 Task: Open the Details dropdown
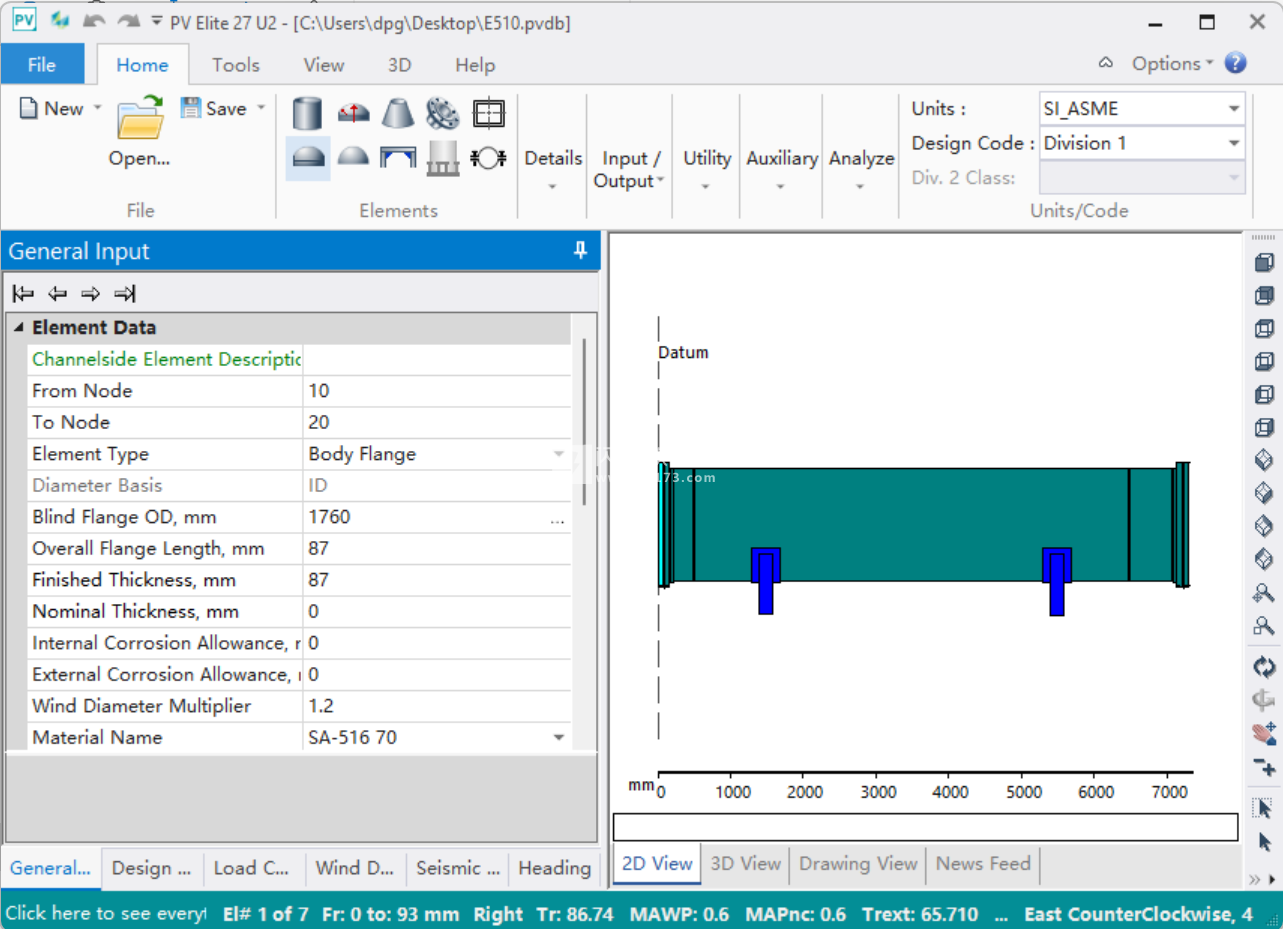(553, 169)
